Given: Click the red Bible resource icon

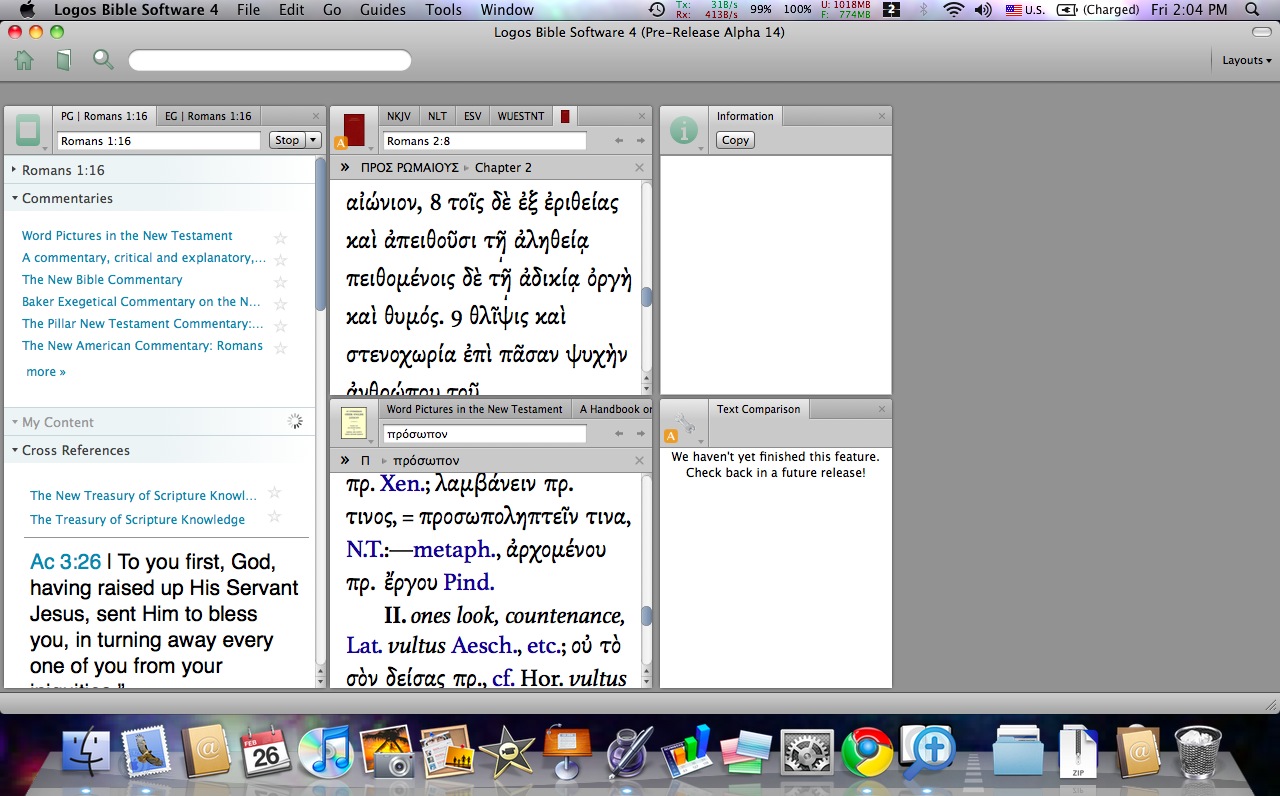Looking at the screenshot, I should coord(354,131).
